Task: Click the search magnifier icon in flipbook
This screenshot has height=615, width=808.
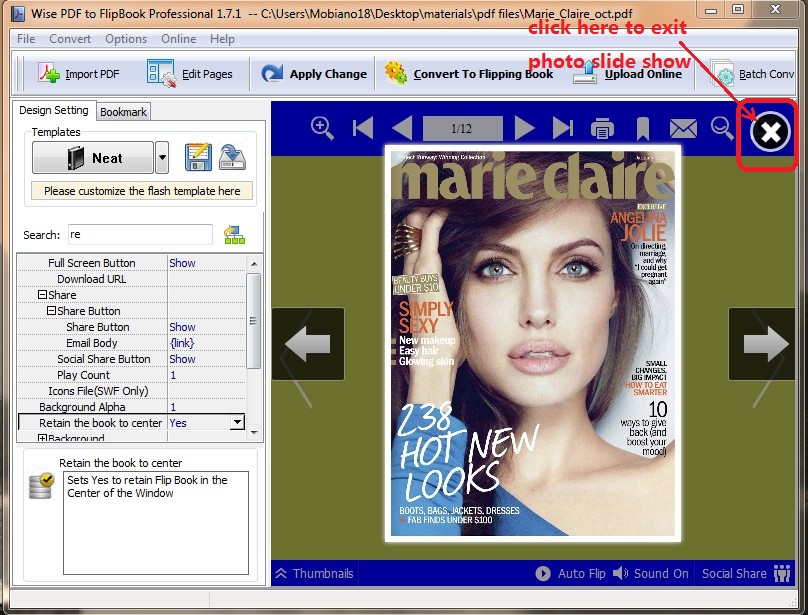Action: pos(722,128)
